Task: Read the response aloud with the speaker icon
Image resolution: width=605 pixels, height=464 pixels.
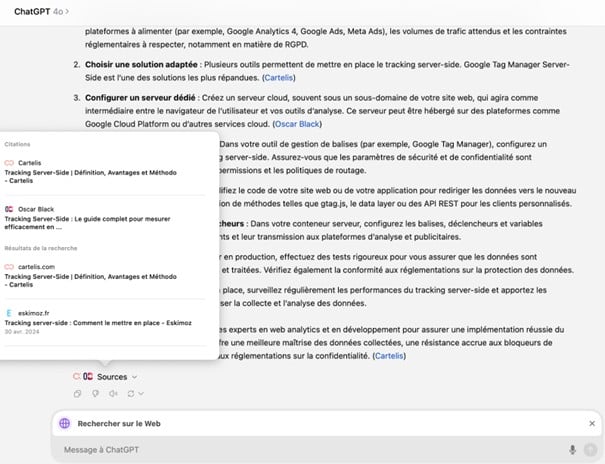Action: click(x=113, y=394)
